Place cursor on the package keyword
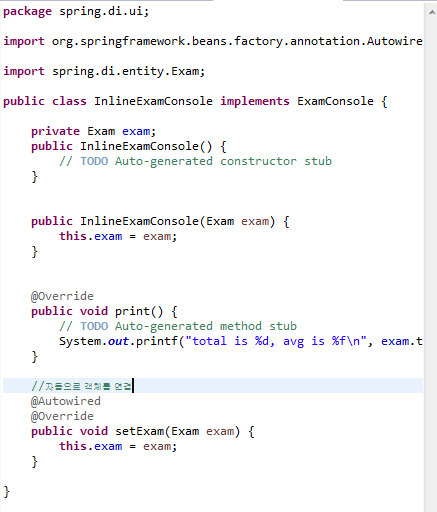437x512 pixels. click(x=27, y=12)
